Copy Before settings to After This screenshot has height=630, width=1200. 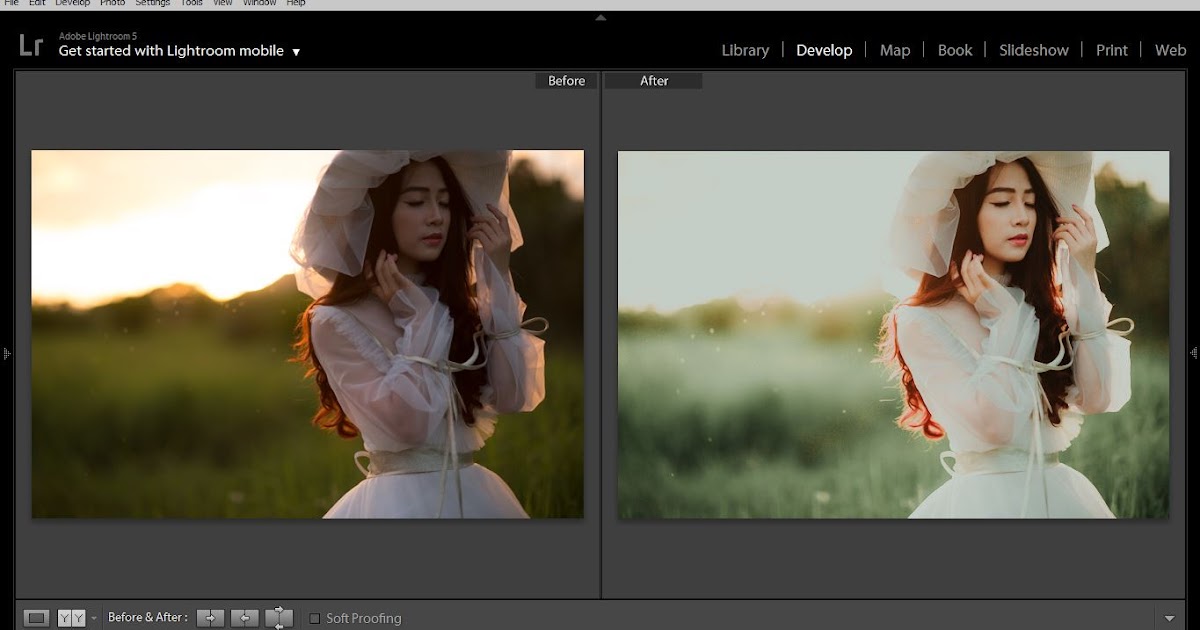210,618
